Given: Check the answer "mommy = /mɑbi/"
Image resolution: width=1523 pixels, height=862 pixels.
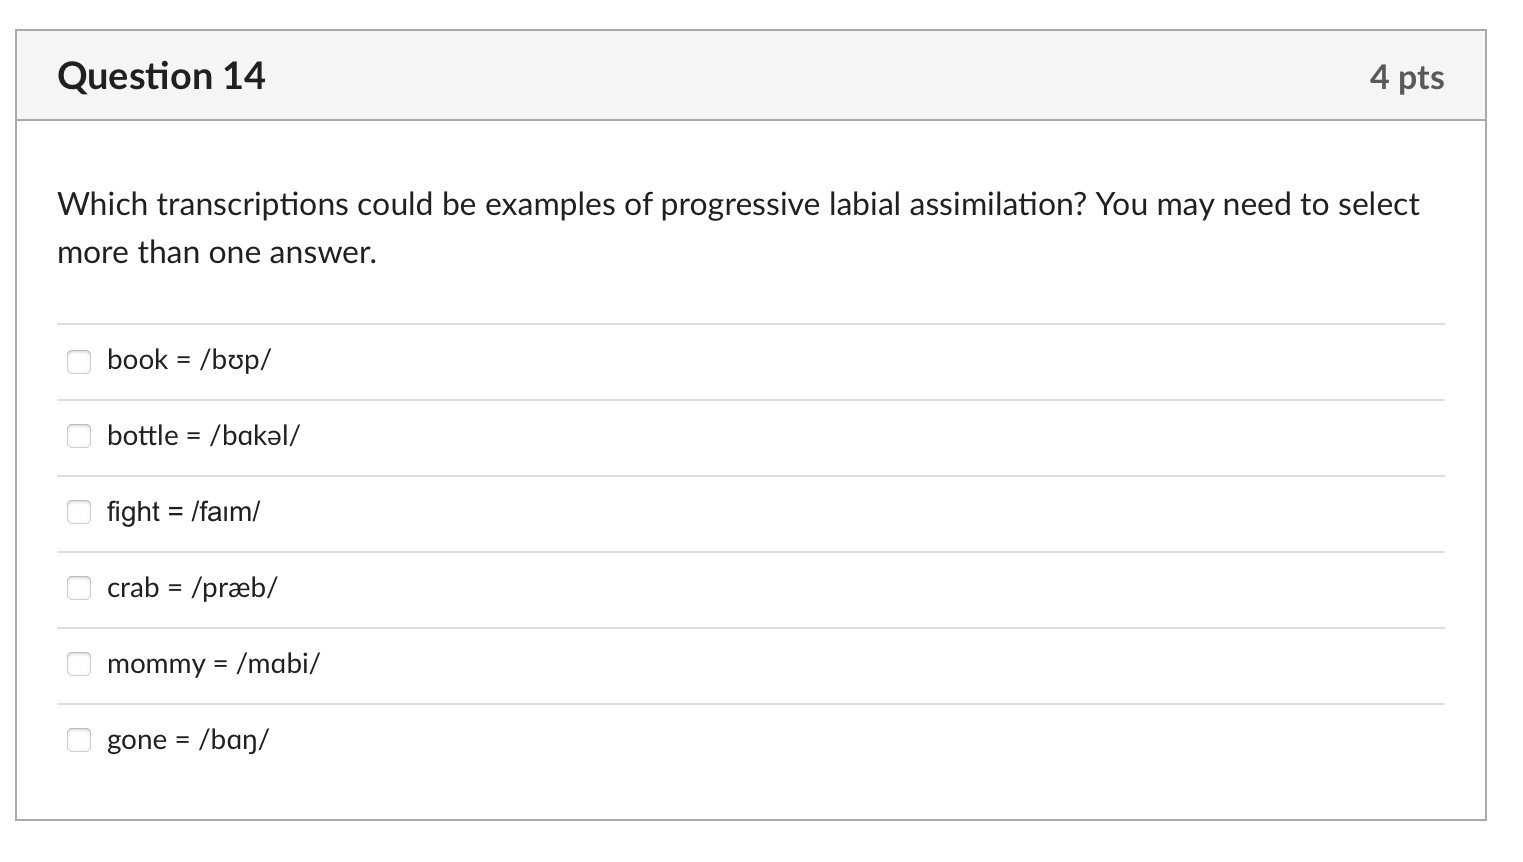Looking at the screenshot, I should coord(78,663).
